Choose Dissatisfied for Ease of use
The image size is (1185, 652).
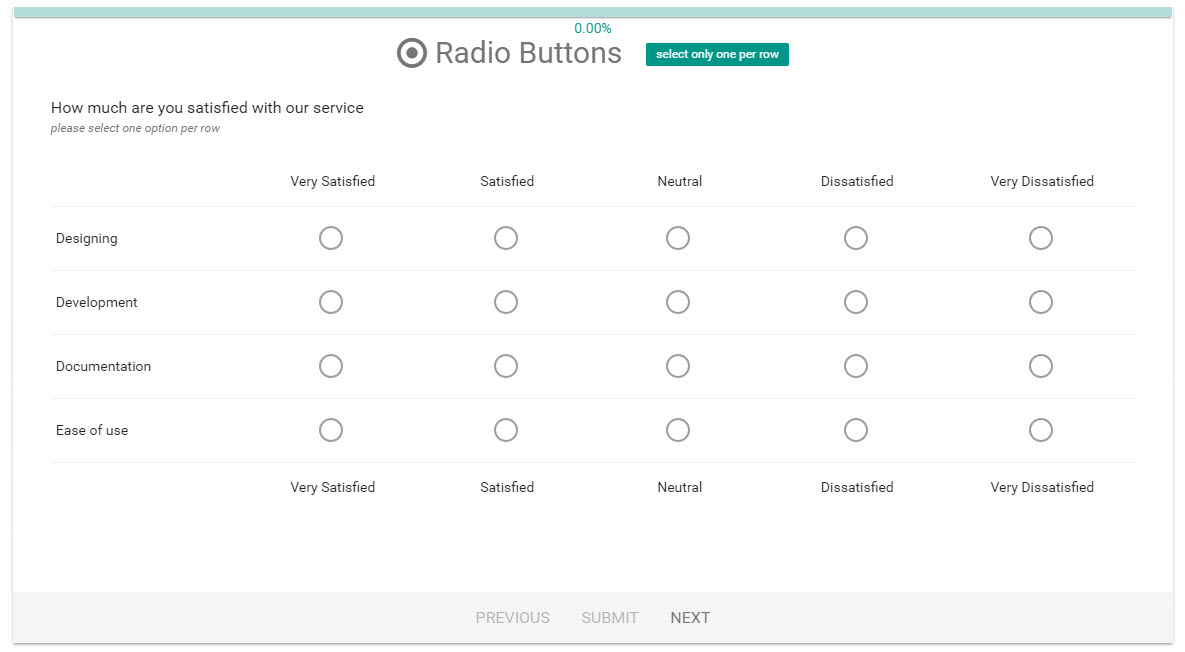pyautogui.click(x=856, y=430)
